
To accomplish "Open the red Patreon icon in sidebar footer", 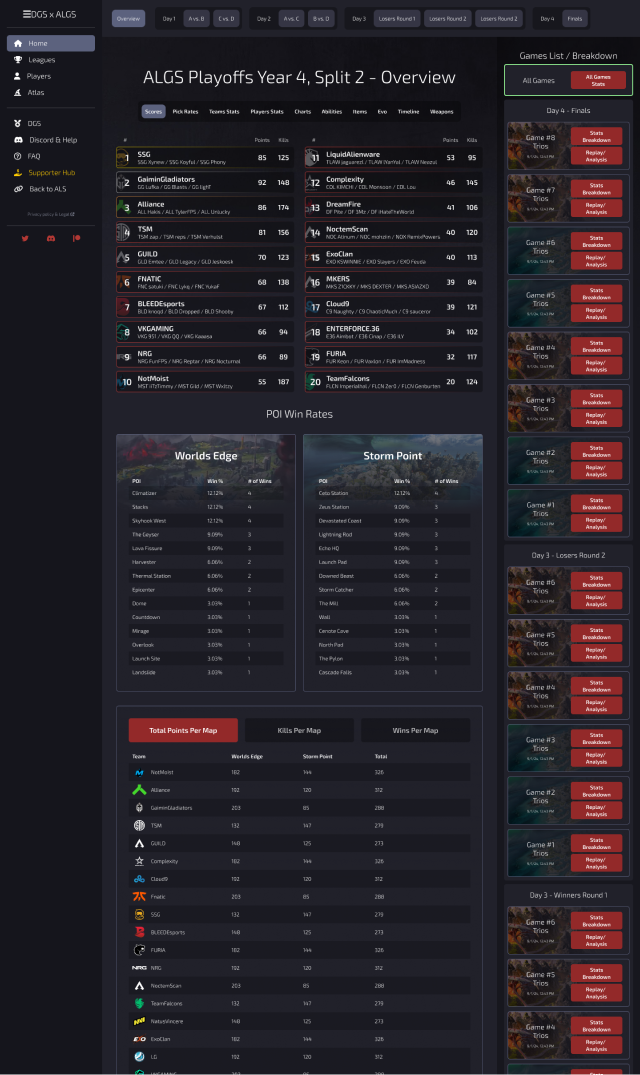I will click(76, 238).
